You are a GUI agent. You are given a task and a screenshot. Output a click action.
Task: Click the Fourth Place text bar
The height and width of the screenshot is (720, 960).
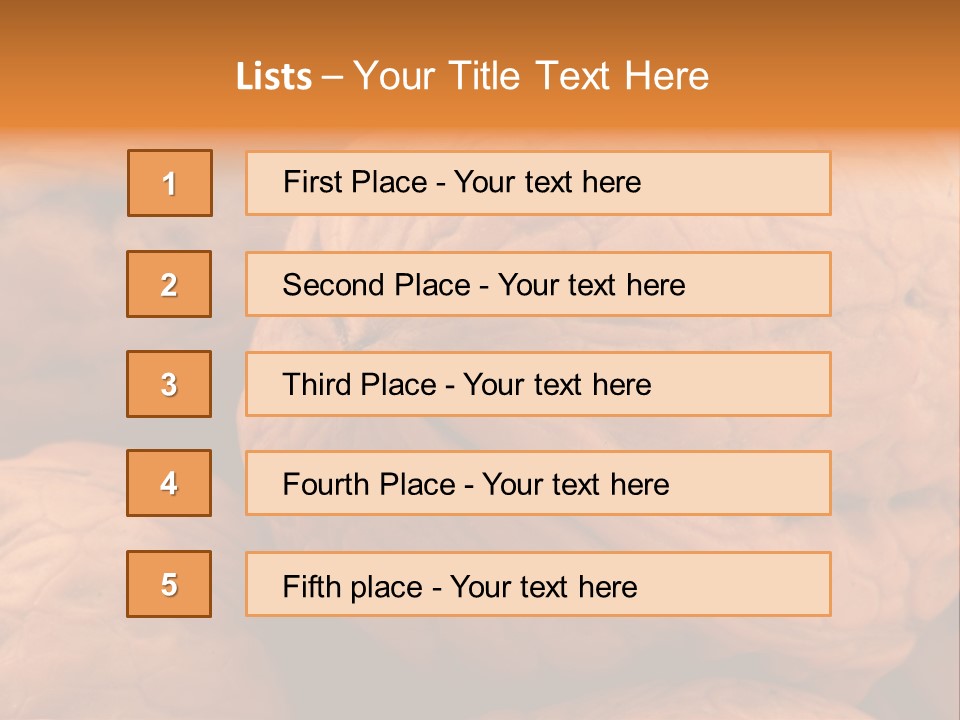(538, 483)
